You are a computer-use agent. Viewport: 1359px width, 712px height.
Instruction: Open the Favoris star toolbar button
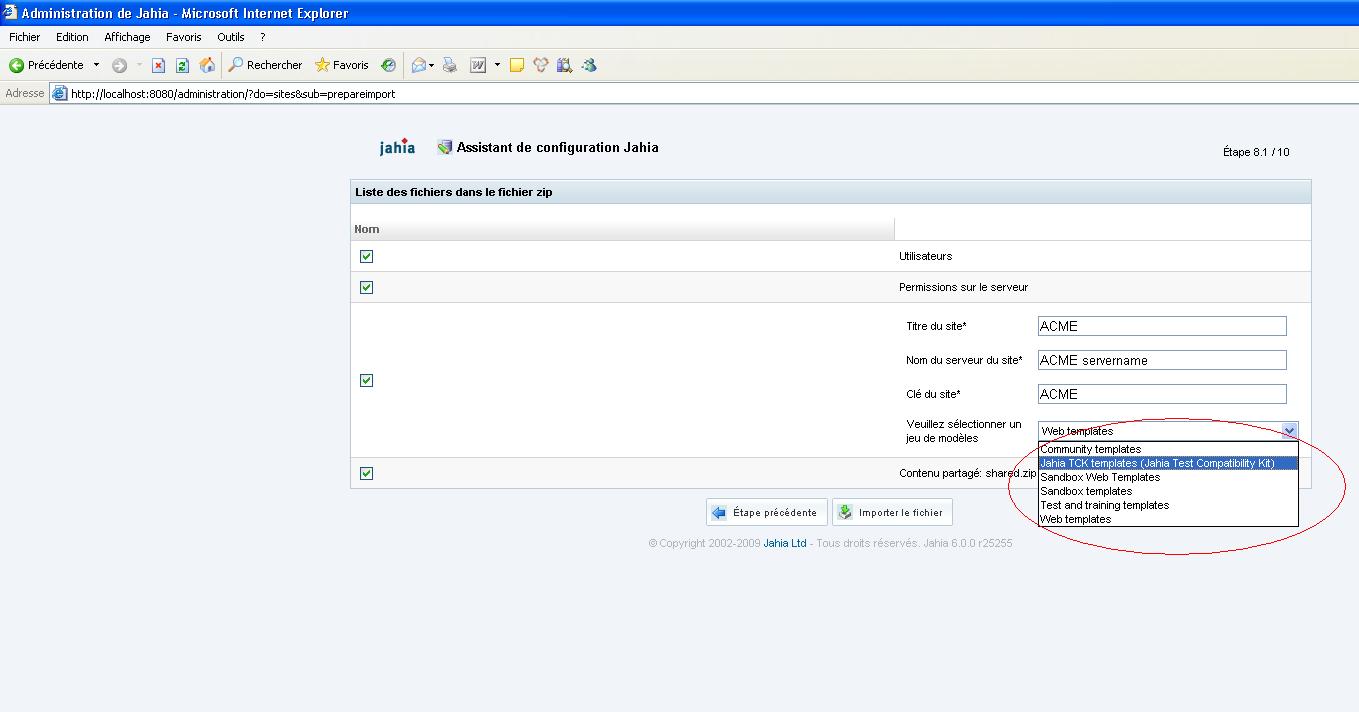click(342, 65)
